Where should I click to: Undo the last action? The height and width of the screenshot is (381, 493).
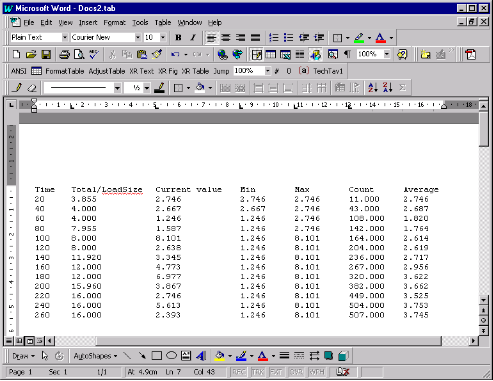click(175, 54)
